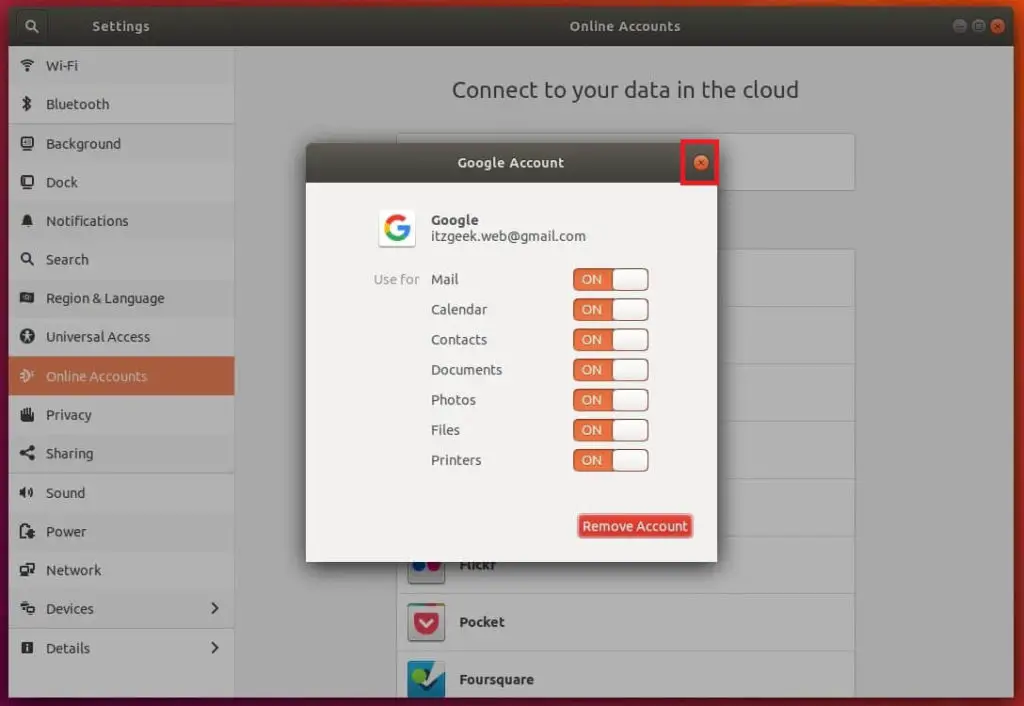
Task: Select Privacy in the sidebar
Action: [121, 414]
